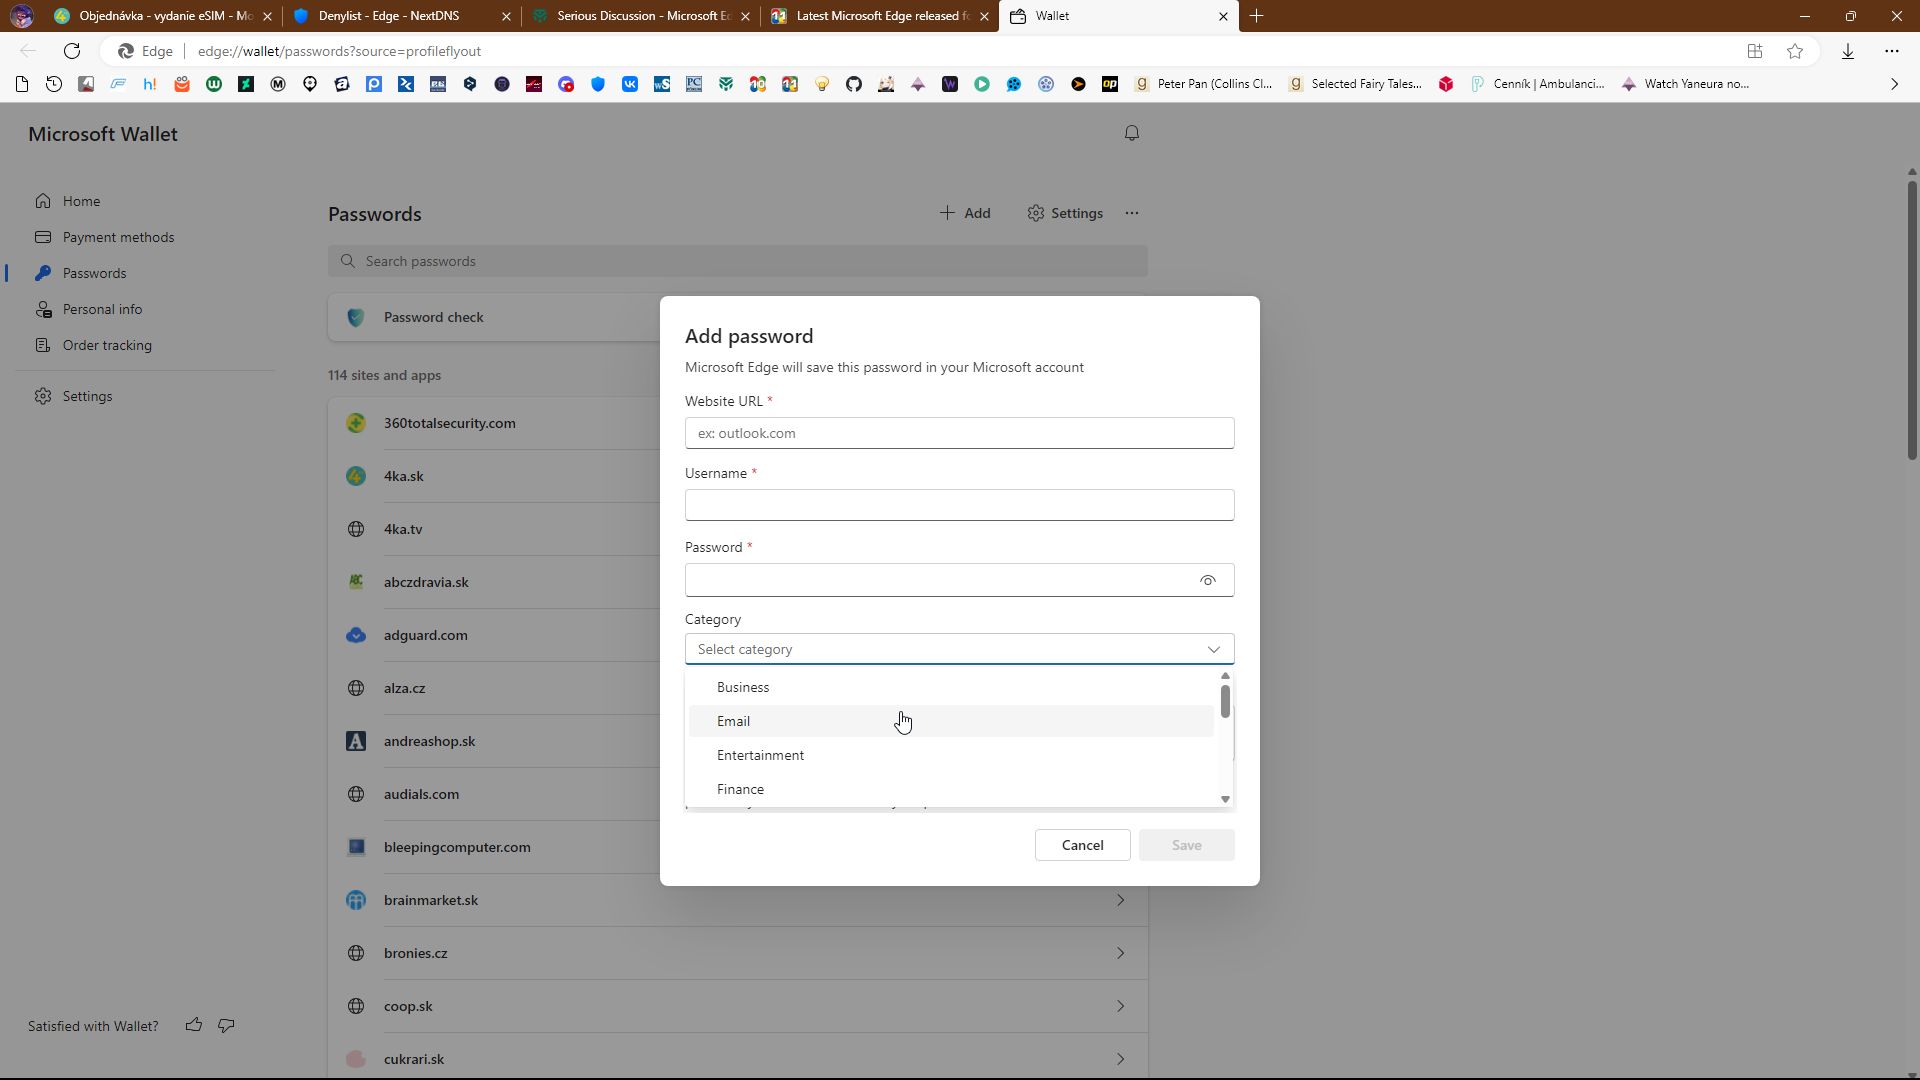The height and width of the screenshot is (1080, 1920).
Task: Open the PC bookmark icon
Action: tap(694, 84)
